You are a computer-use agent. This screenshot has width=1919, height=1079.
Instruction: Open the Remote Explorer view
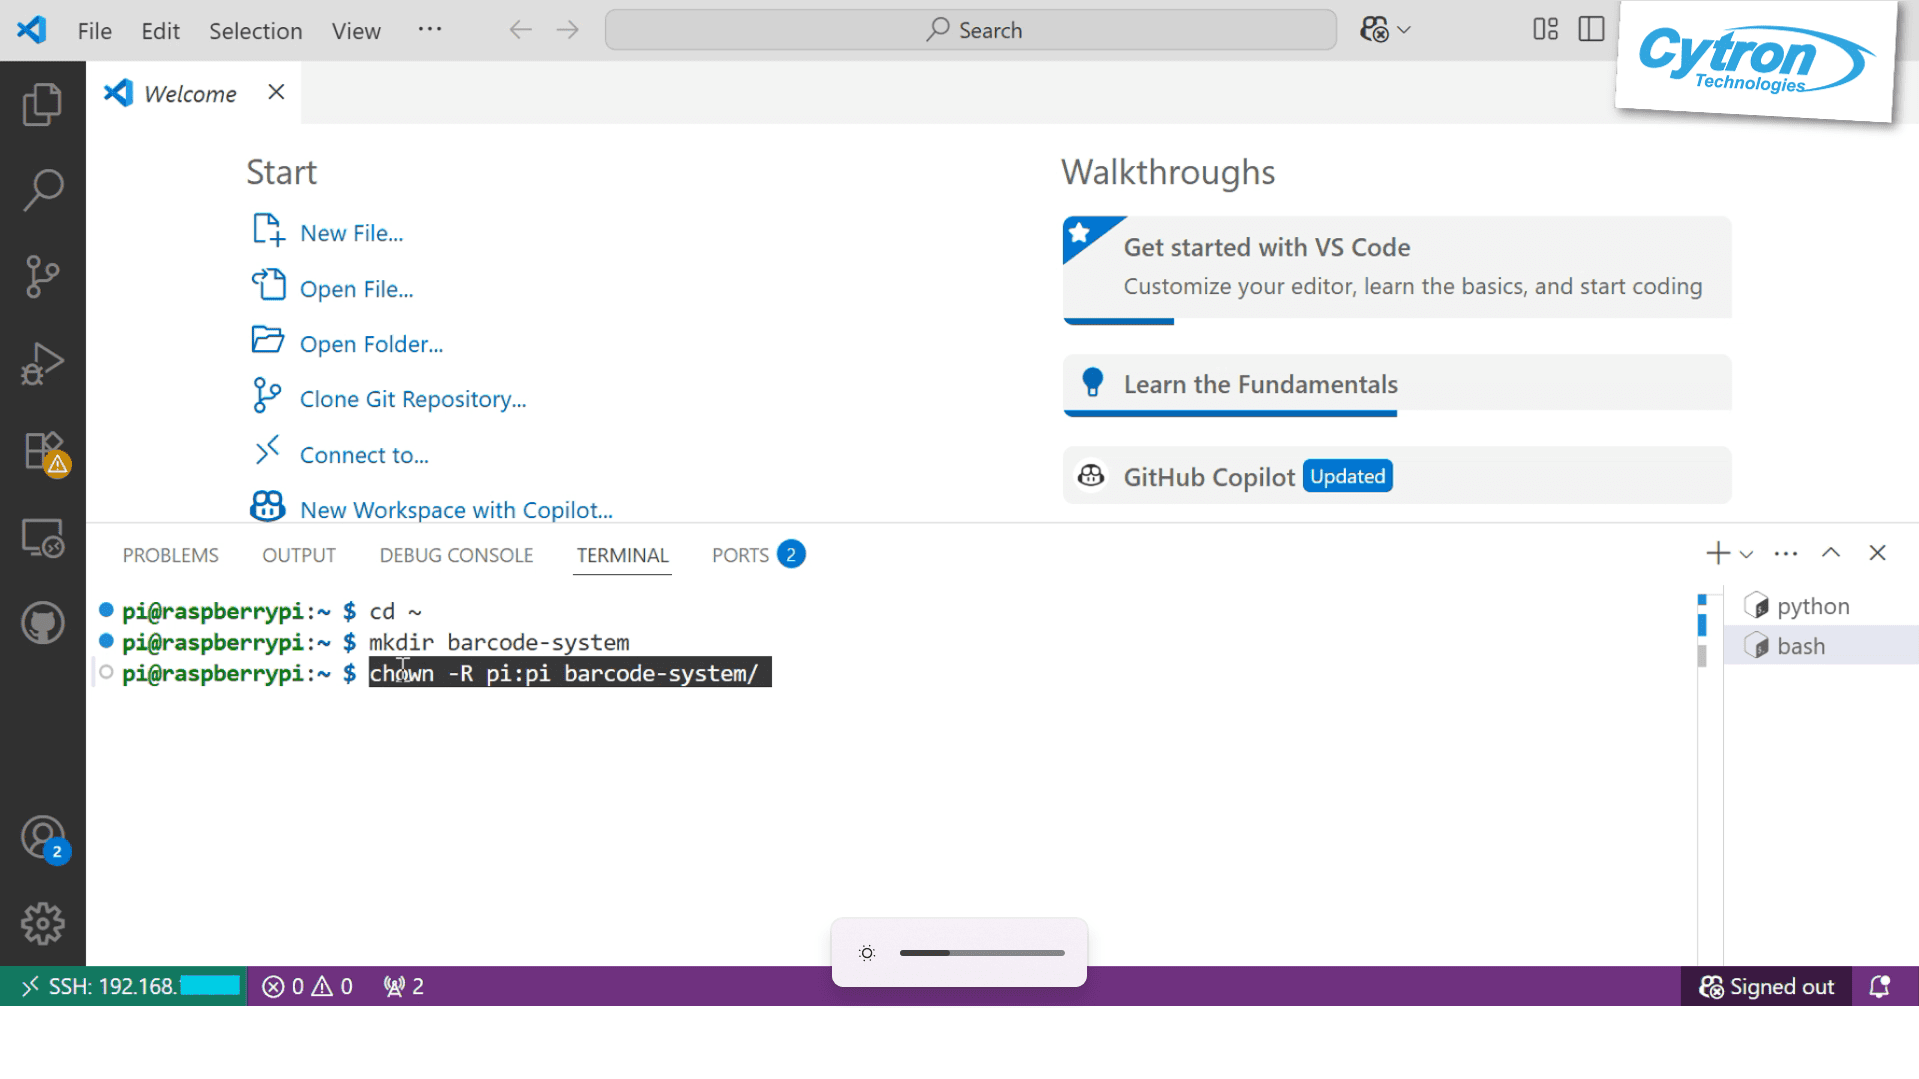point(42,537)
